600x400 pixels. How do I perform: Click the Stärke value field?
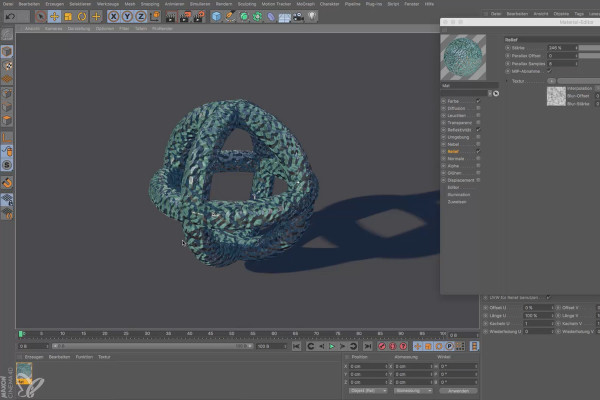pos(562,48)
